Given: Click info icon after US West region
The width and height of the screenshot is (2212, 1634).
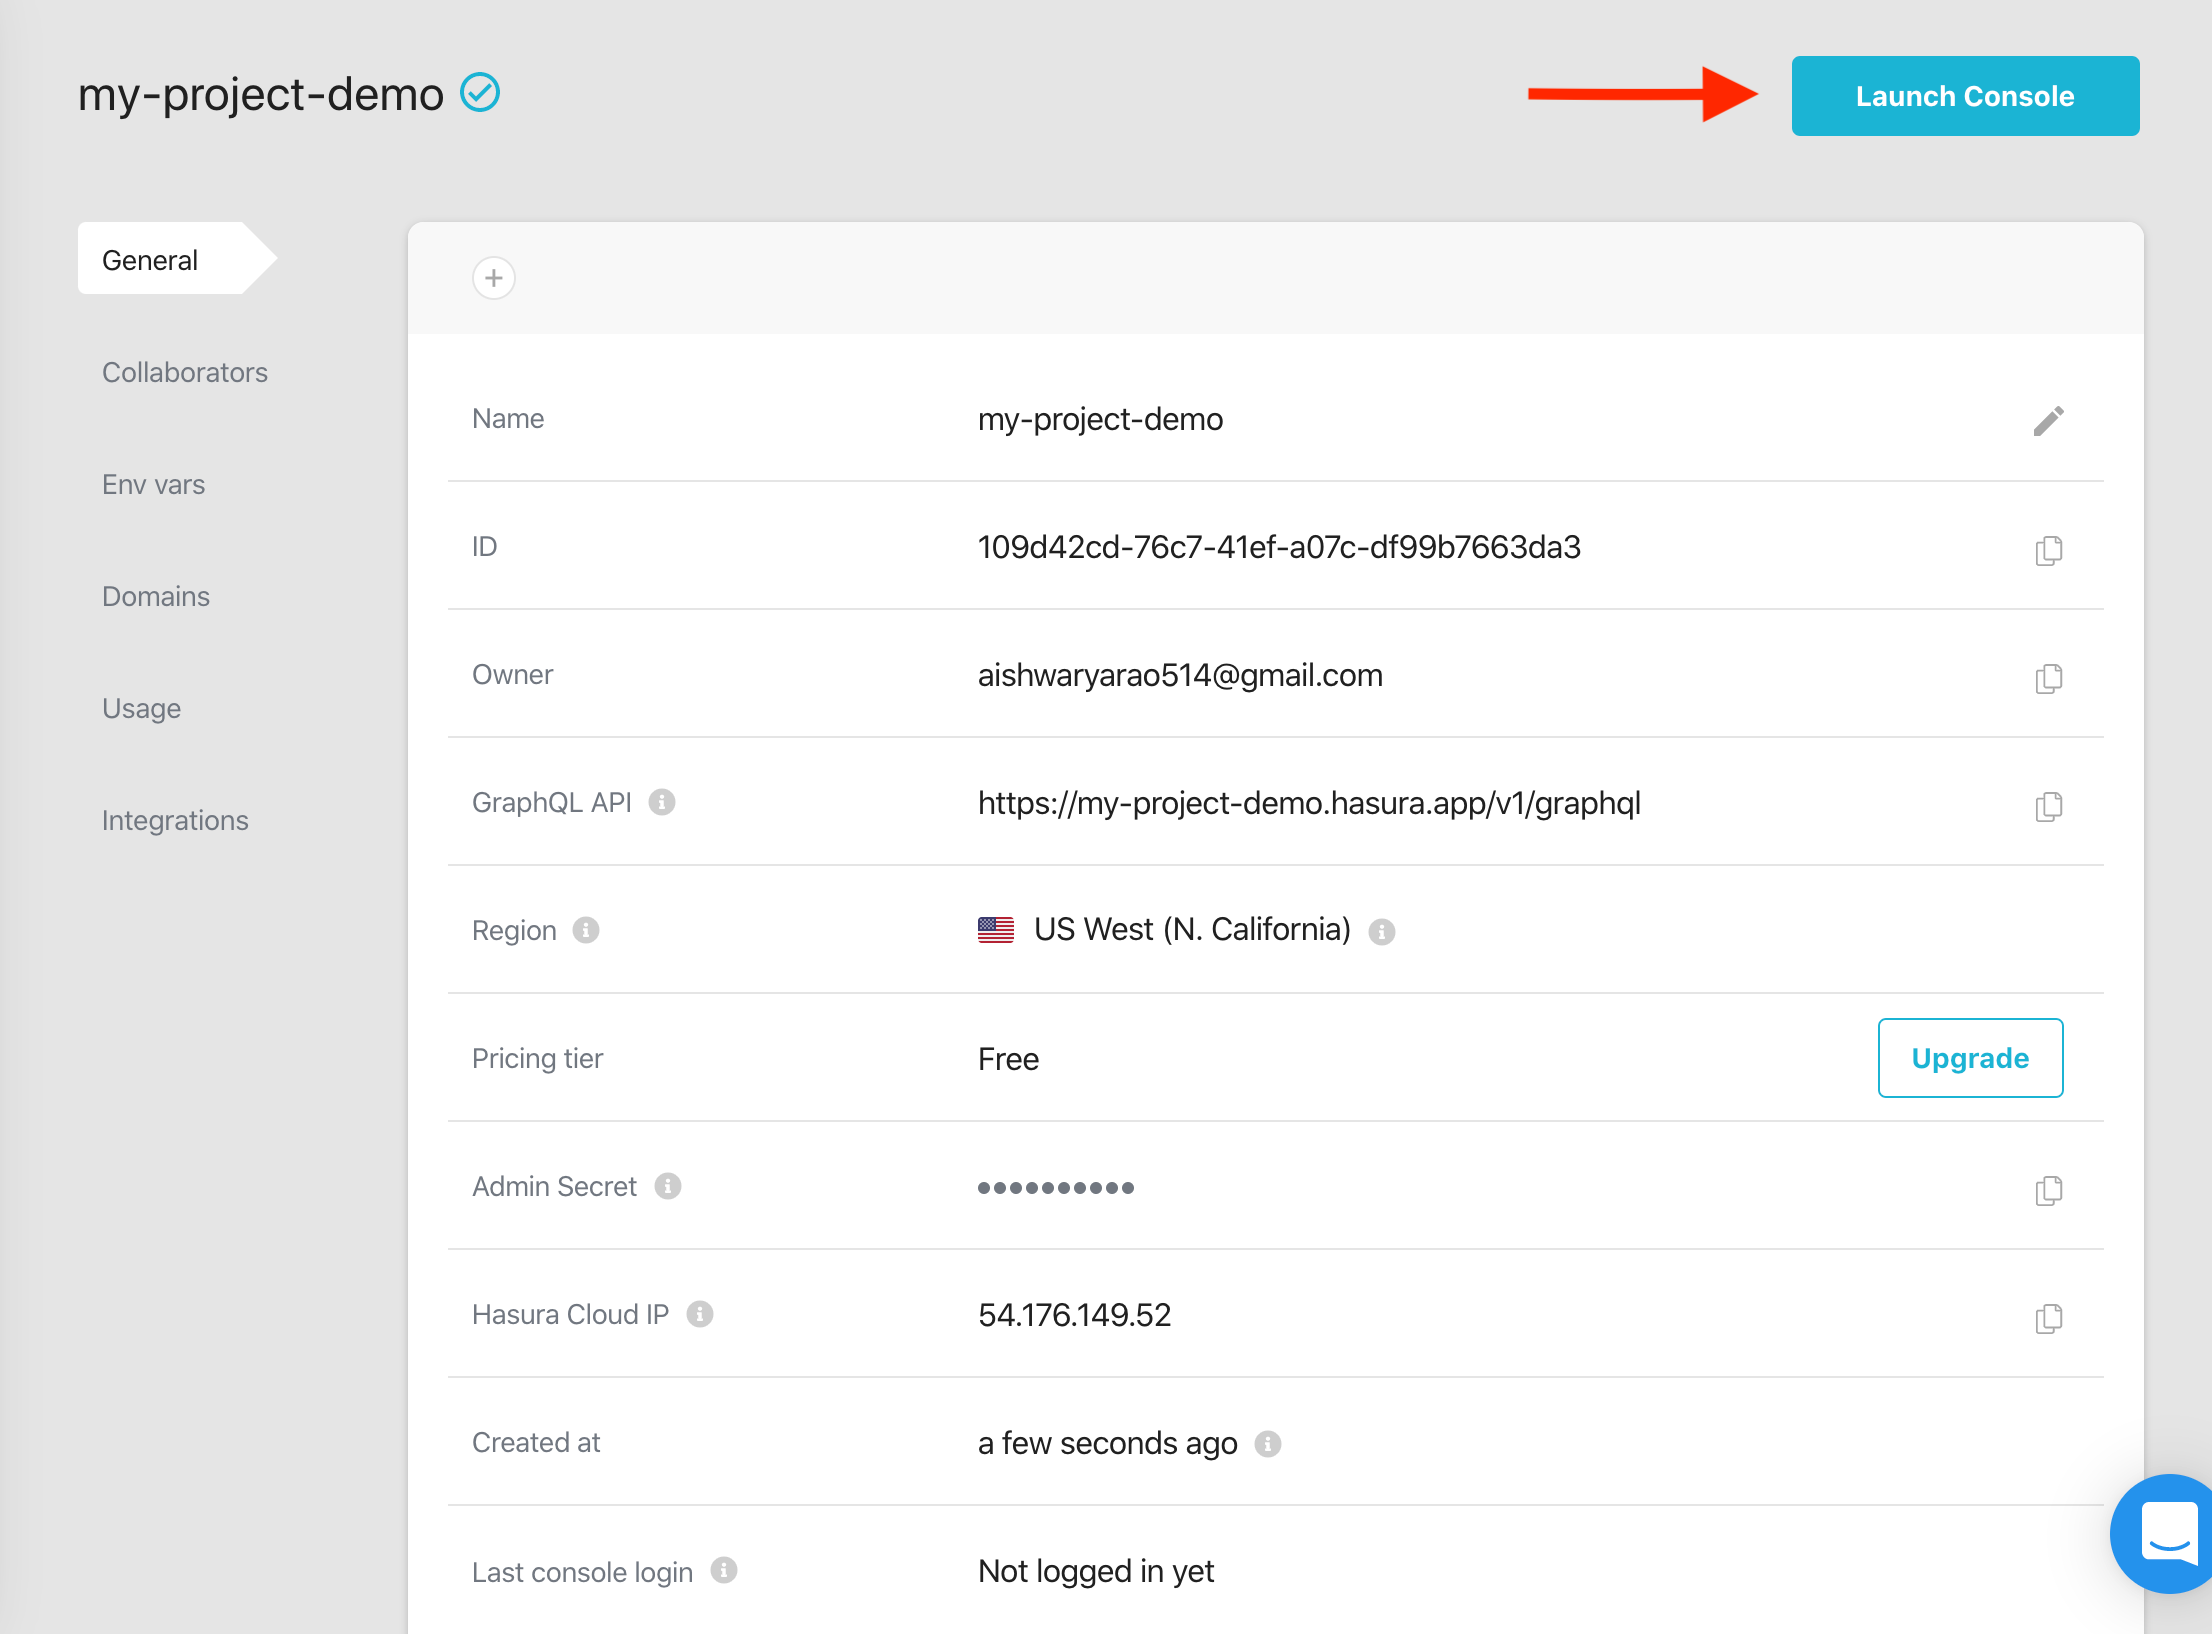Looking at the screenshot, I should [x=1382, y=932].
